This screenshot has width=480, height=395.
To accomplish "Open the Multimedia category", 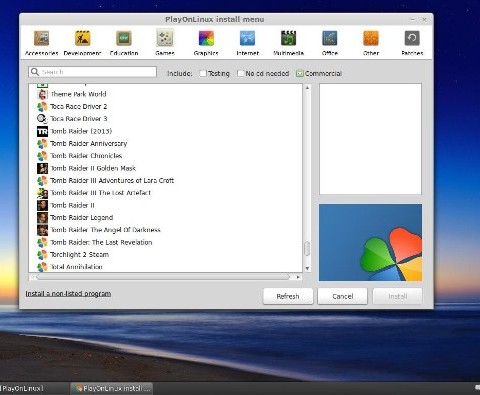I will tap(288, 43).
